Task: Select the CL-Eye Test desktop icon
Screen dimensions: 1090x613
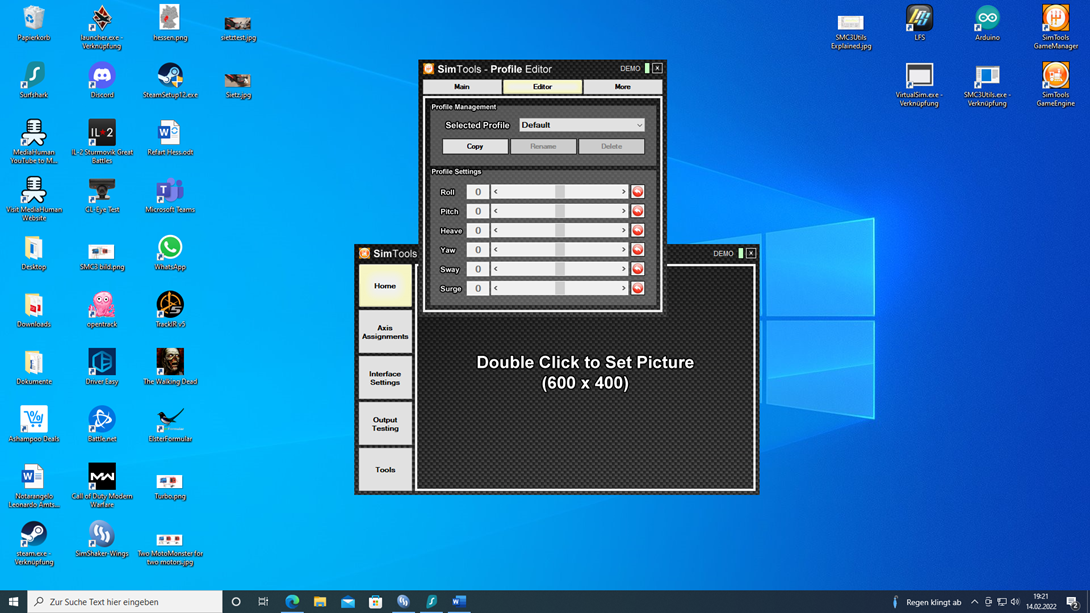Action: [101, 195]
